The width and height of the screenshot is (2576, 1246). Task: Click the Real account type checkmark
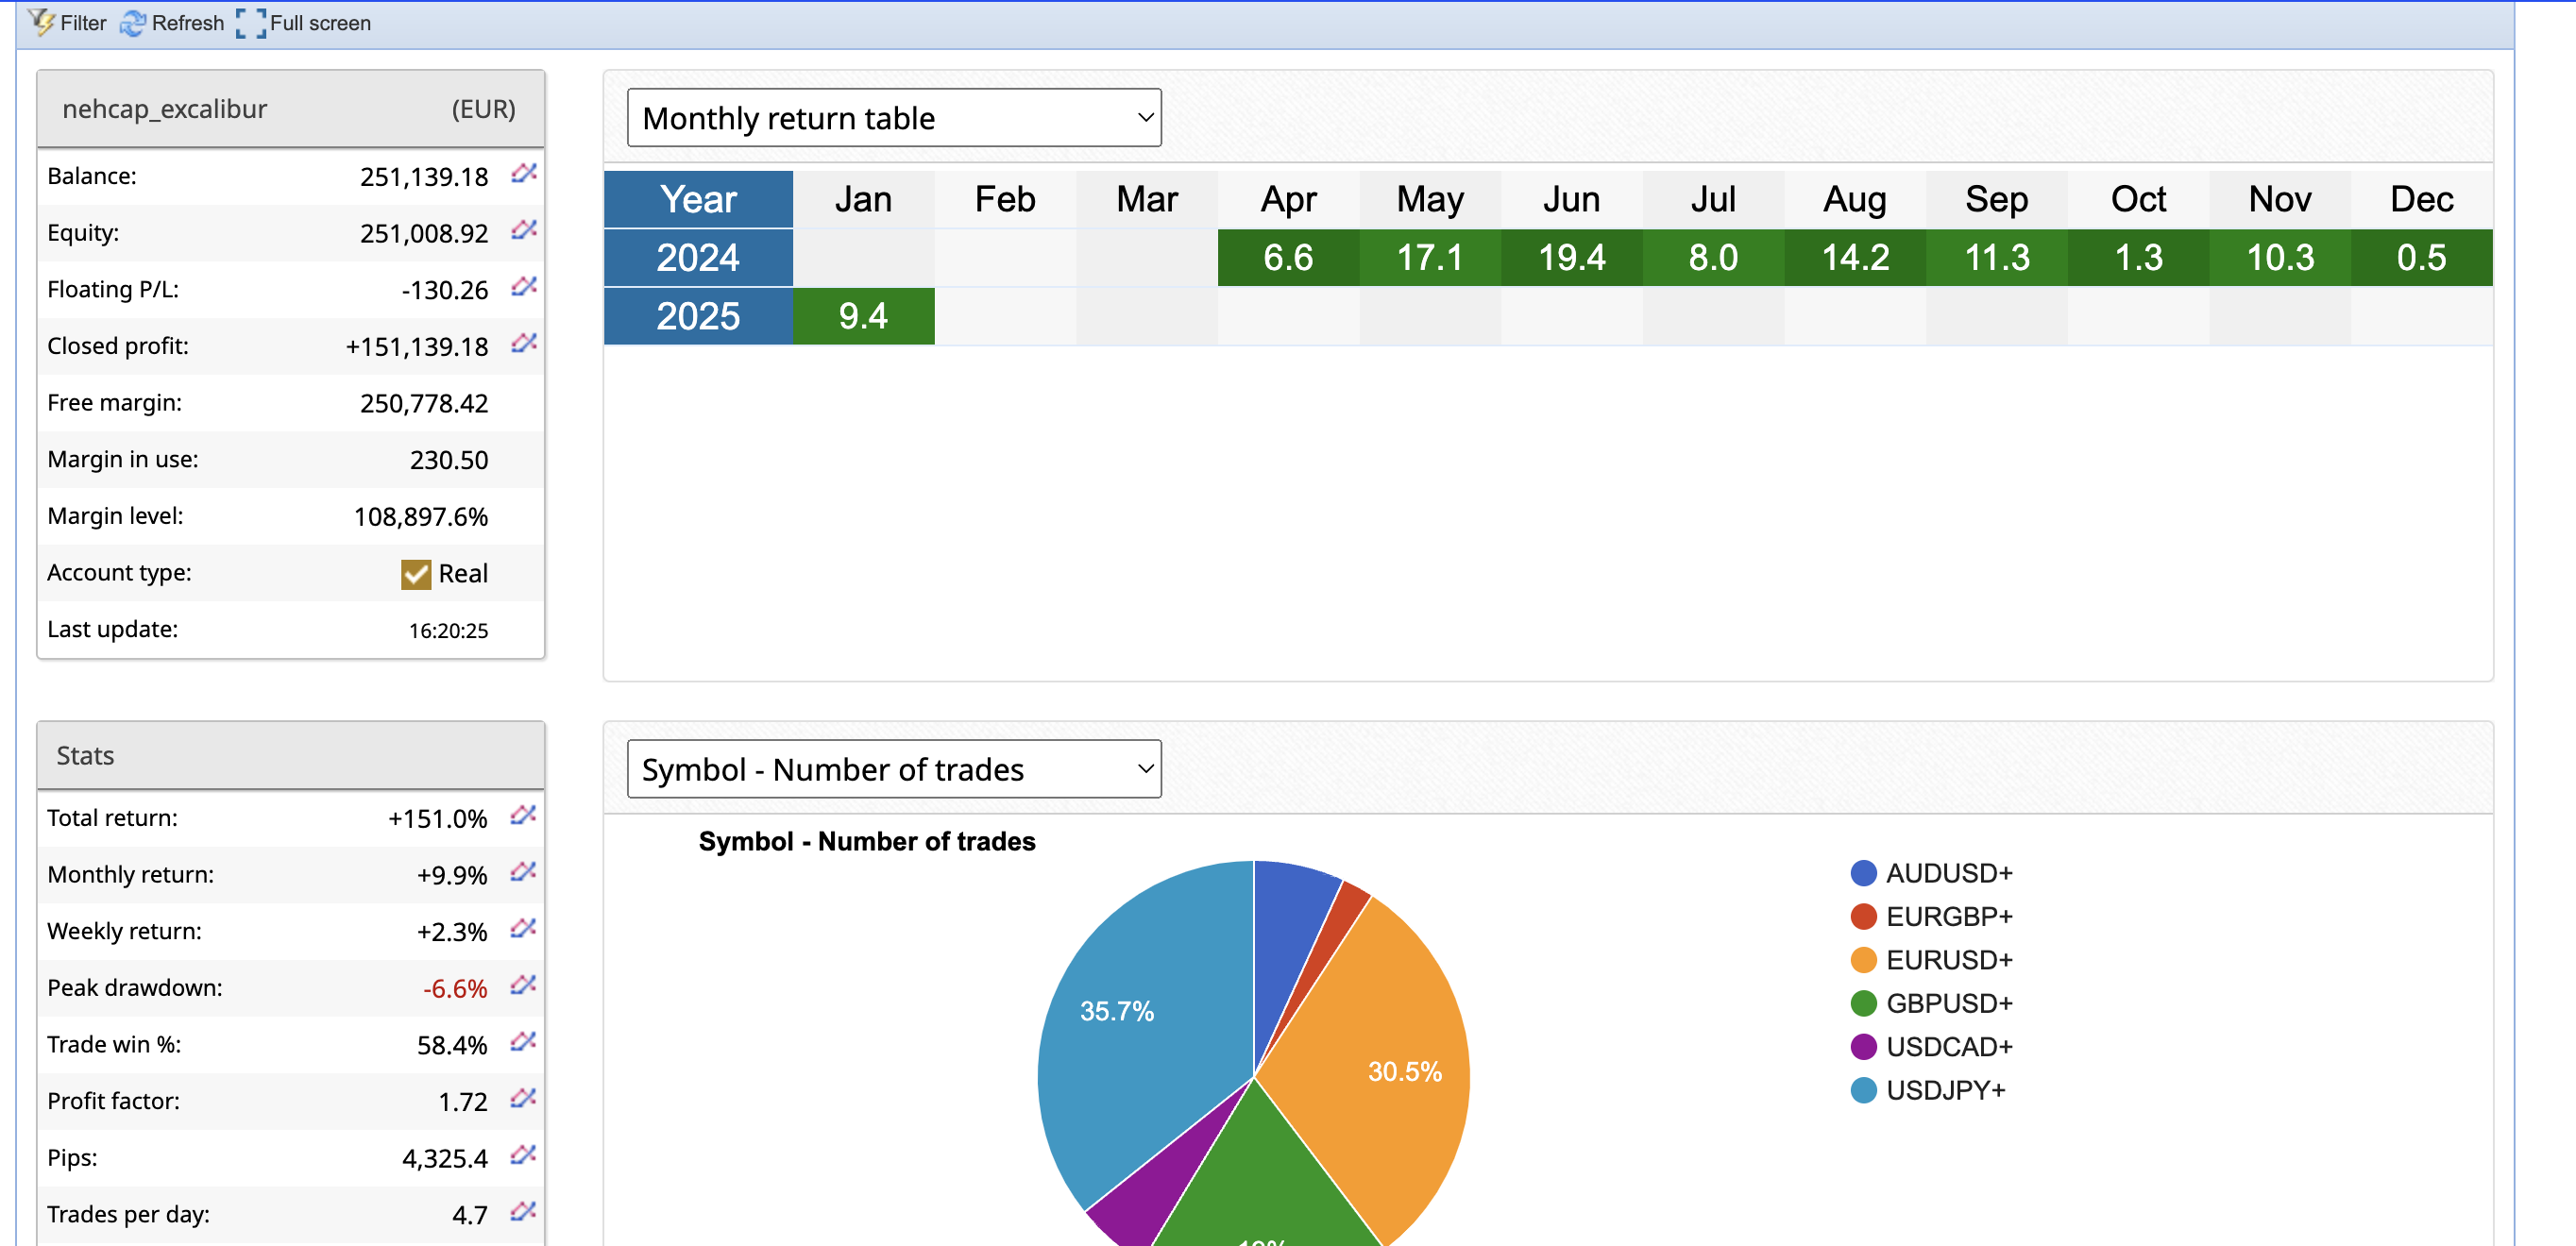click(x=415, y=574)
